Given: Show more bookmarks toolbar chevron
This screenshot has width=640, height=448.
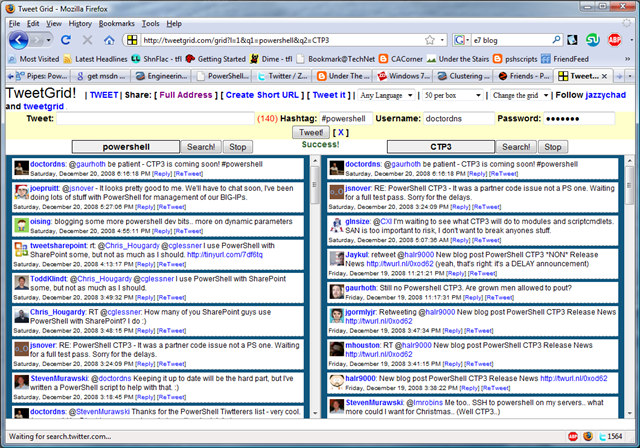Looking at the screenshot, I should pyautogui.click(x=627, y=59).
